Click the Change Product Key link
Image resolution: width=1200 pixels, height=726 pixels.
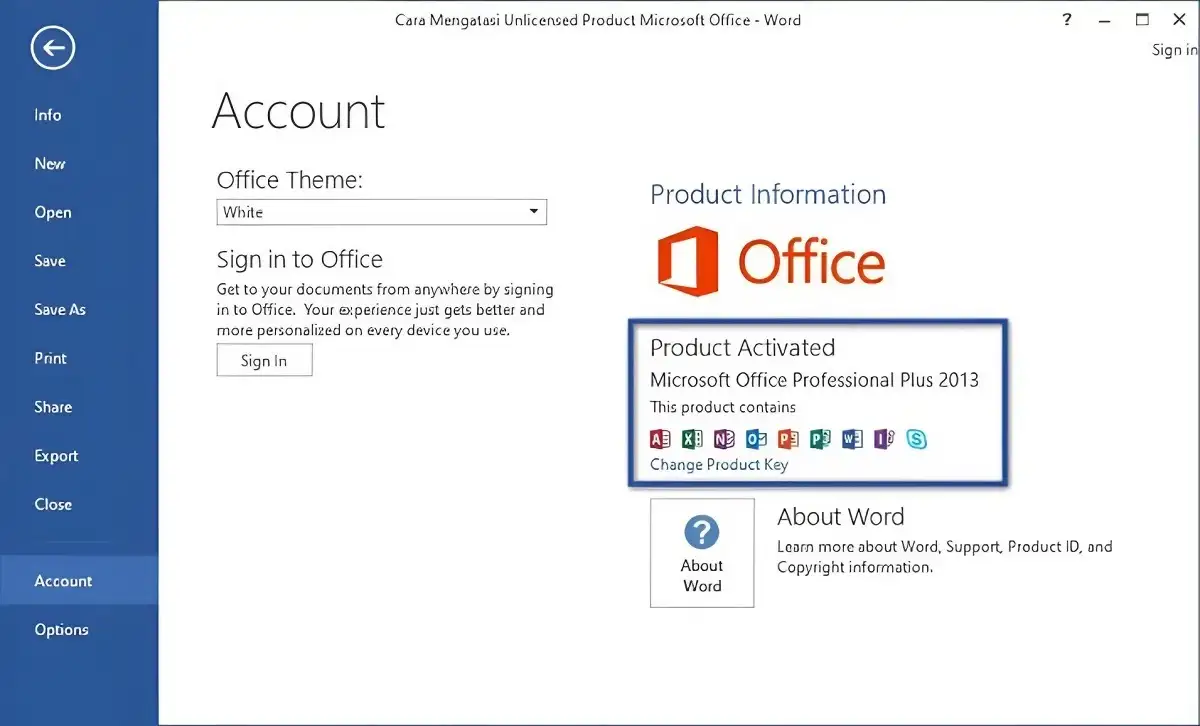[719, 465]
